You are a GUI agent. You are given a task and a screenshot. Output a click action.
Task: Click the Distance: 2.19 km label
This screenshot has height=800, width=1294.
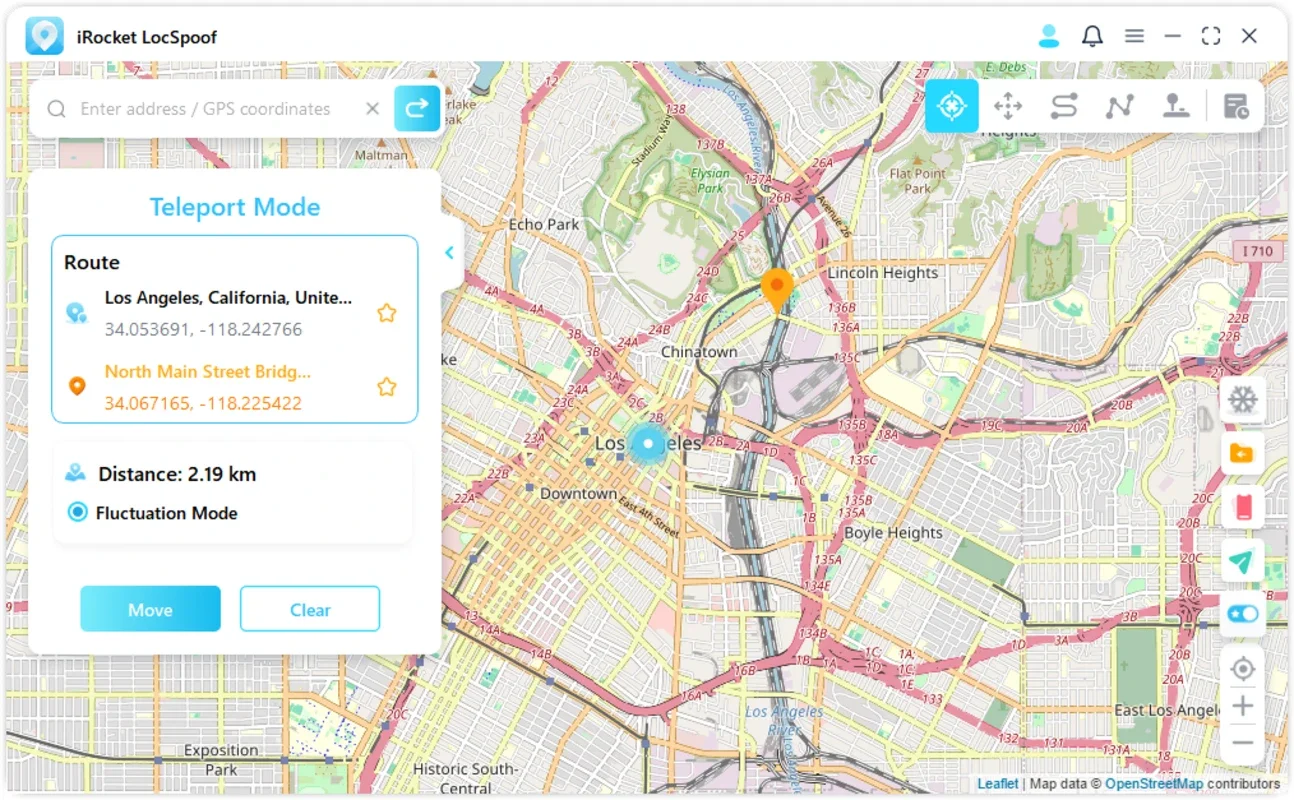coord(177,474)
